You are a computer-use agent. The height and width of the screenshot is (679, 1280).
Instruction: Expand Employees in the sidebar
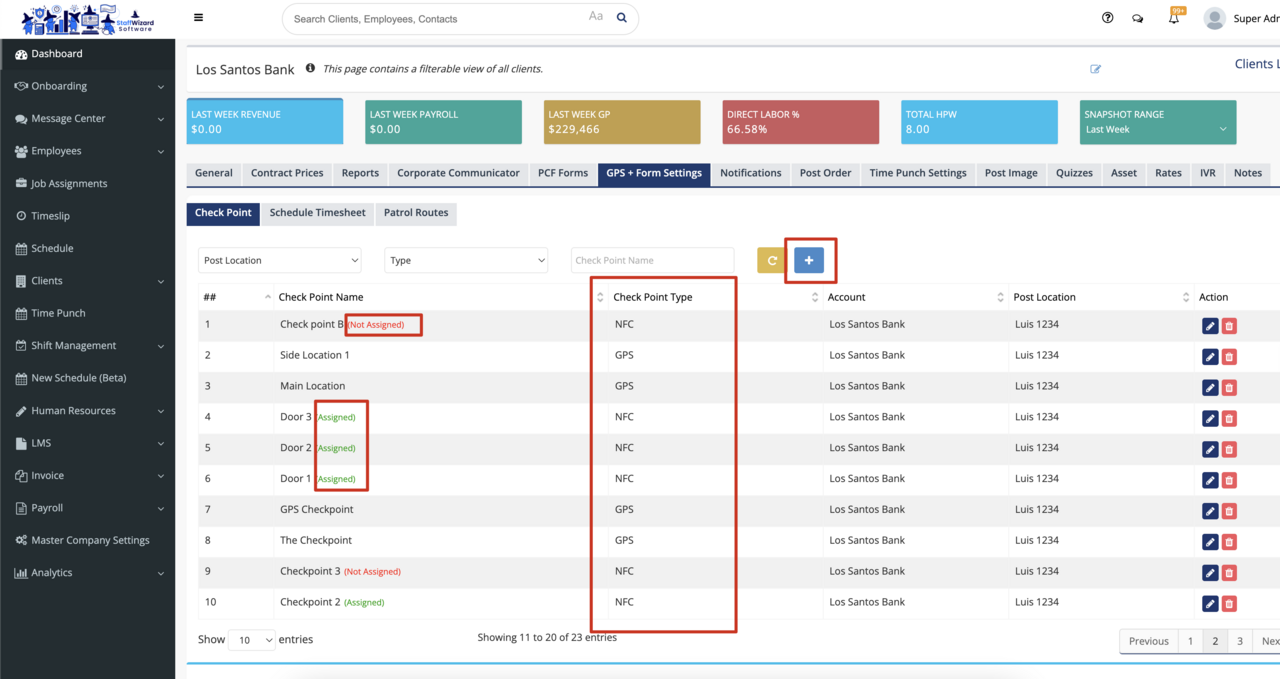click(88, 151)
